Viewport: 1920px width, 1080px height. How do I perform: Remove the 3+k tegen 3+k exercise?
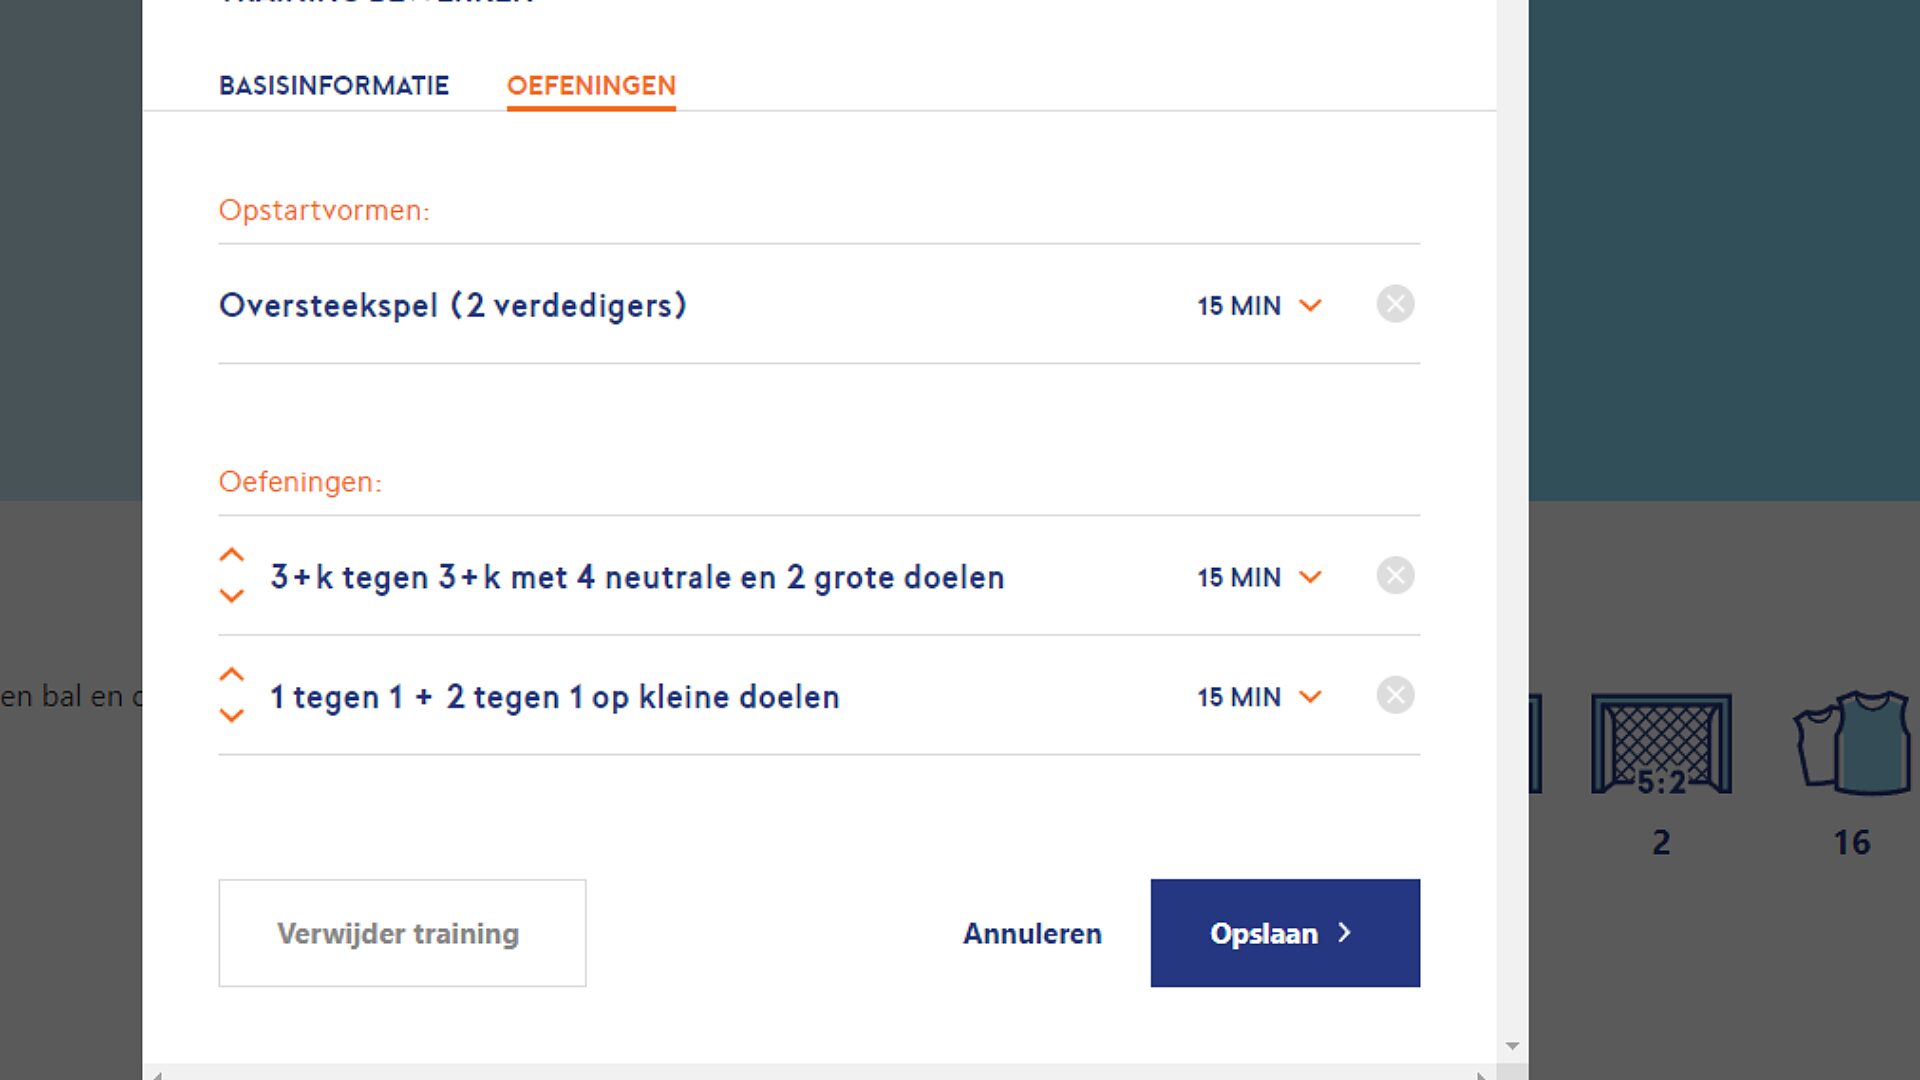click(x=1395, y=576)
